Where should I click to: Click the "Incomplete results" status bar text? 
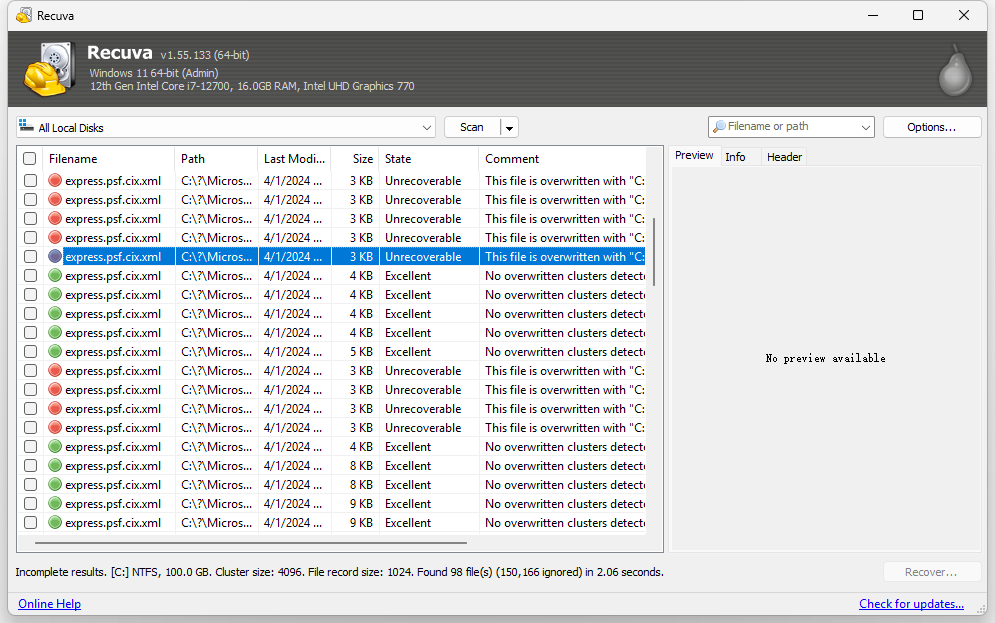(339, 572)
